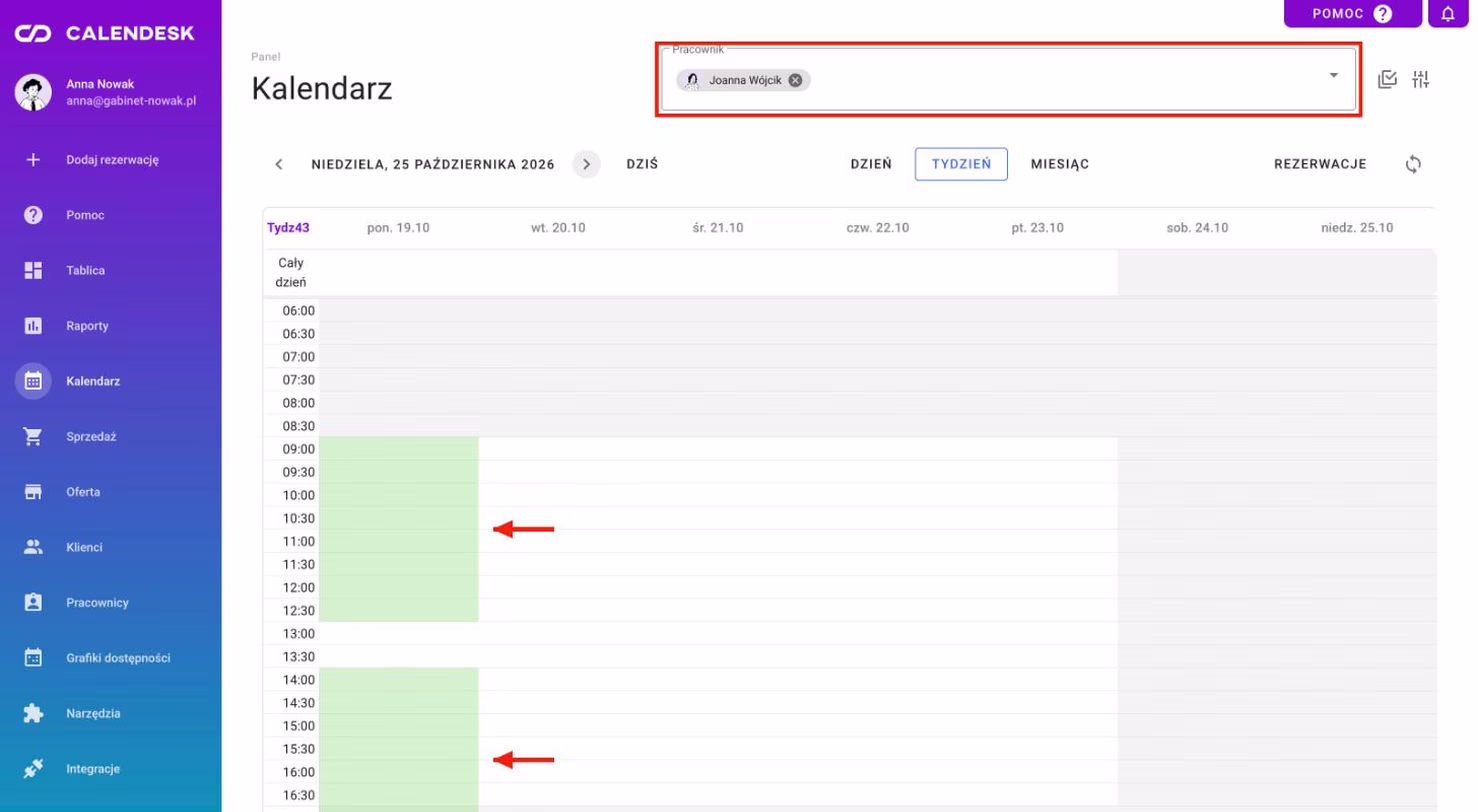Viewport: 1478px width, 812px height.
Task: Switch to Dzień view
Action: [871, 165]
